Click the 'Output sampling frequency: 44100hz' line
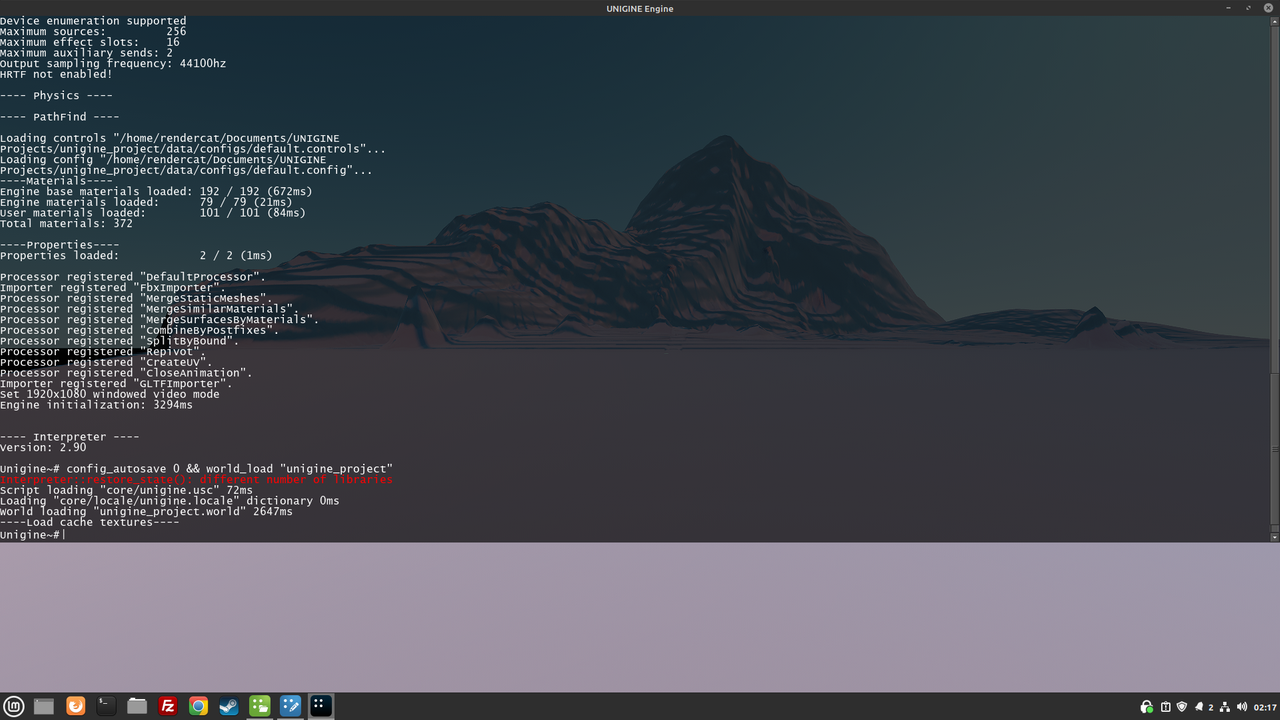Image resolution: width=1280 pixels, height=720 pixels. (113, 63)
